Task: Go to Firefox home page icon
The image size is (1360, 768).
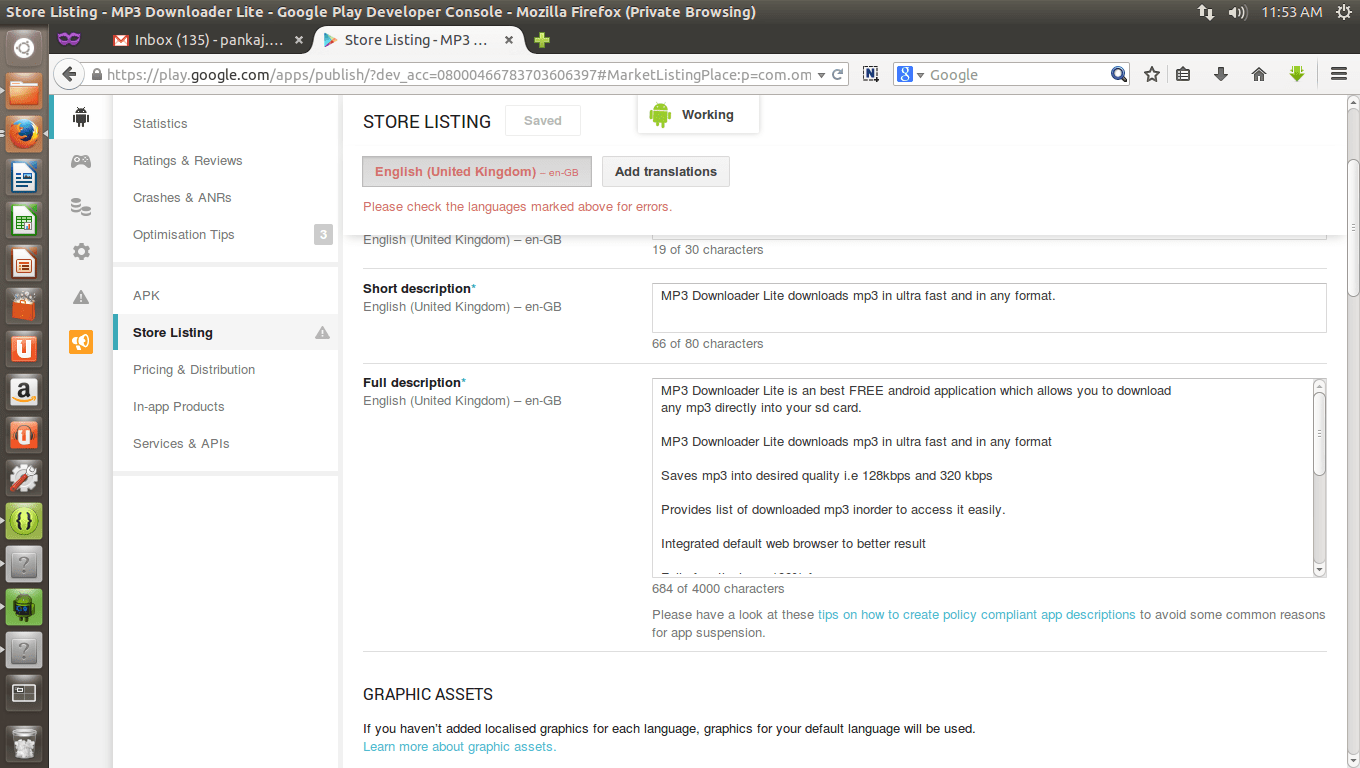Action: [1259, 74]
